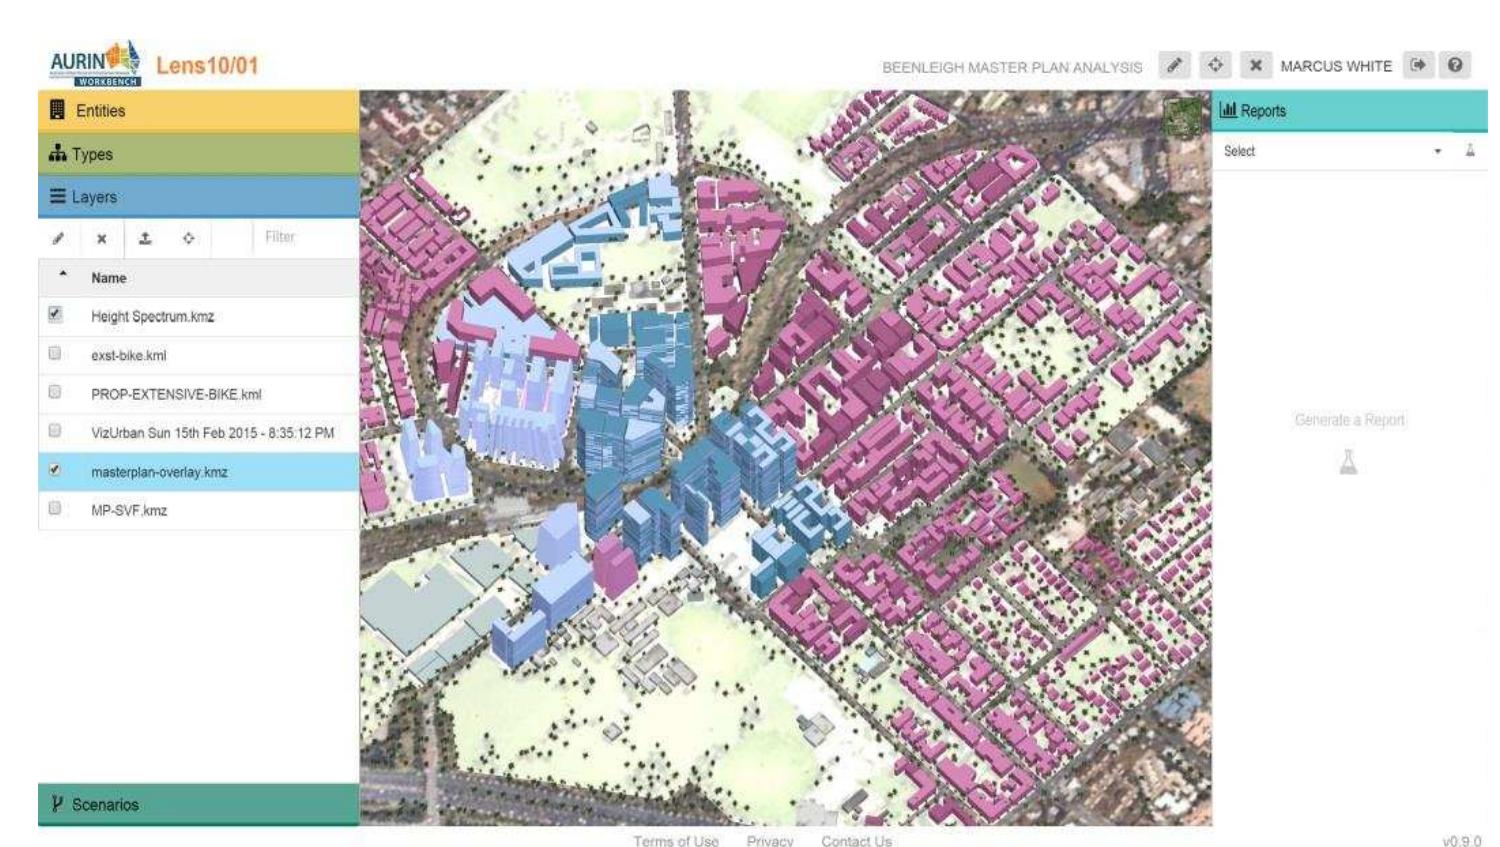Select the Height Spectrum.kmz layer name
The height and width of the screenshot is (847, 1500).
152,316
